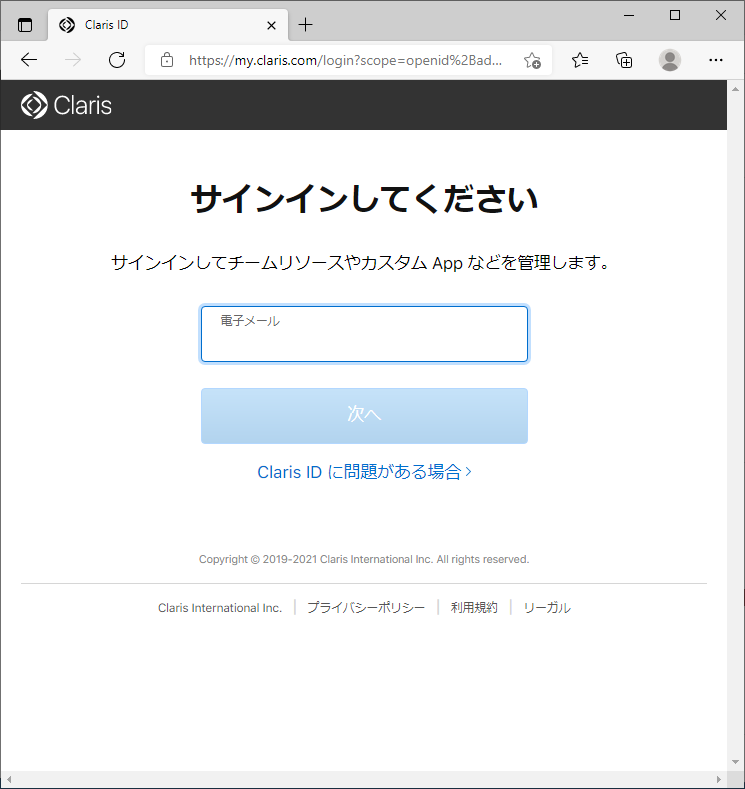Close the Claris ID tab
This screenshot has height=789, width=745.
tap(271, 25)
